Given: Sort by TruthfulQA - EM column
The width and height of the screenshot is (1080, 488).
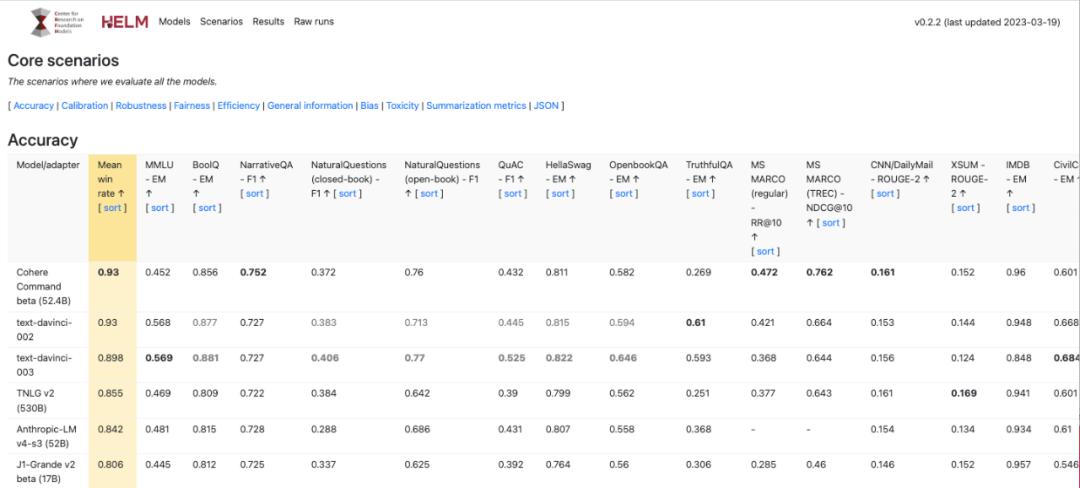Looking at the screenshot, I should 701,193.
